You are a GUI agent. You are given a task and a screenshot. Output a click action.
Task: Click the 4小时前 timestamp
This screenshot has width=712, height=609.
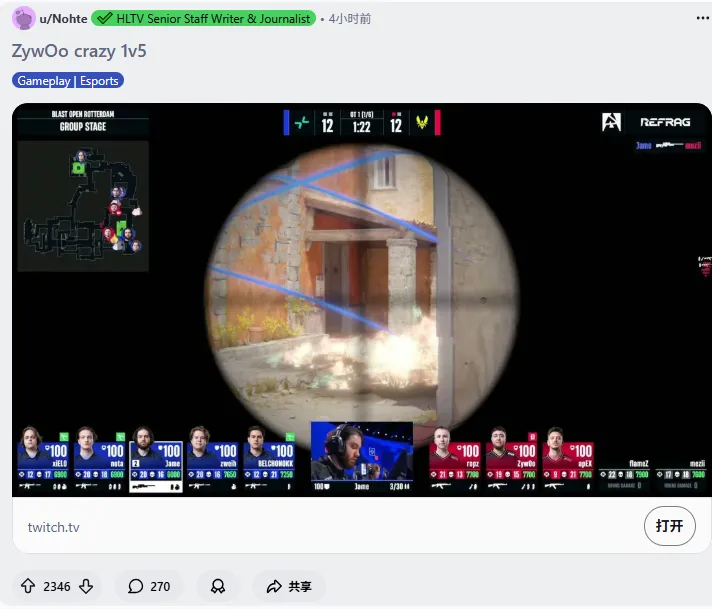click(x=350, y=18)
